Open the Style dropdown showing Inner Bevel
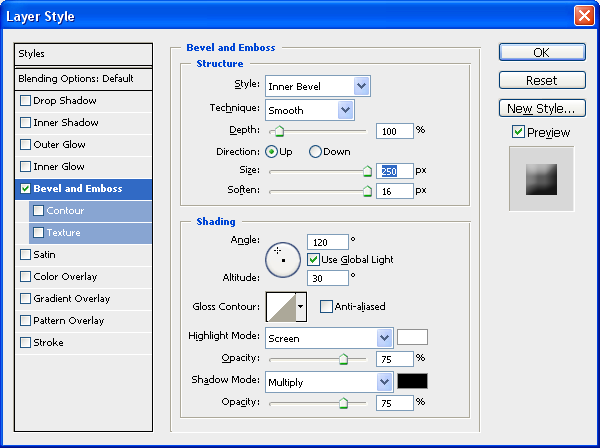600x448 pixels. [x=318, y=86]
